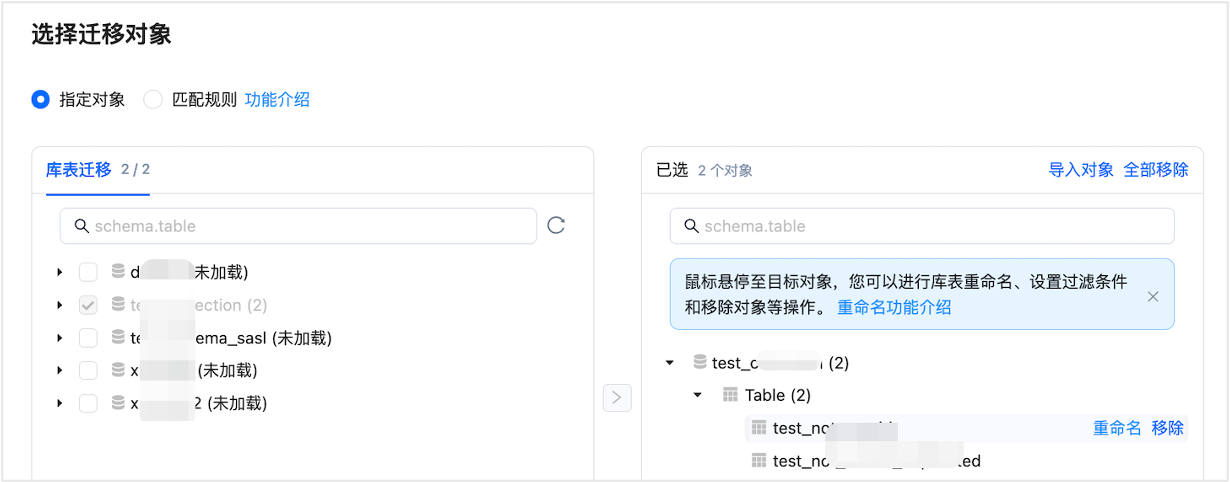Click the refresh icon beside left search box
The width and height of the screenshot is (1230, 482).
pos(556,226)
